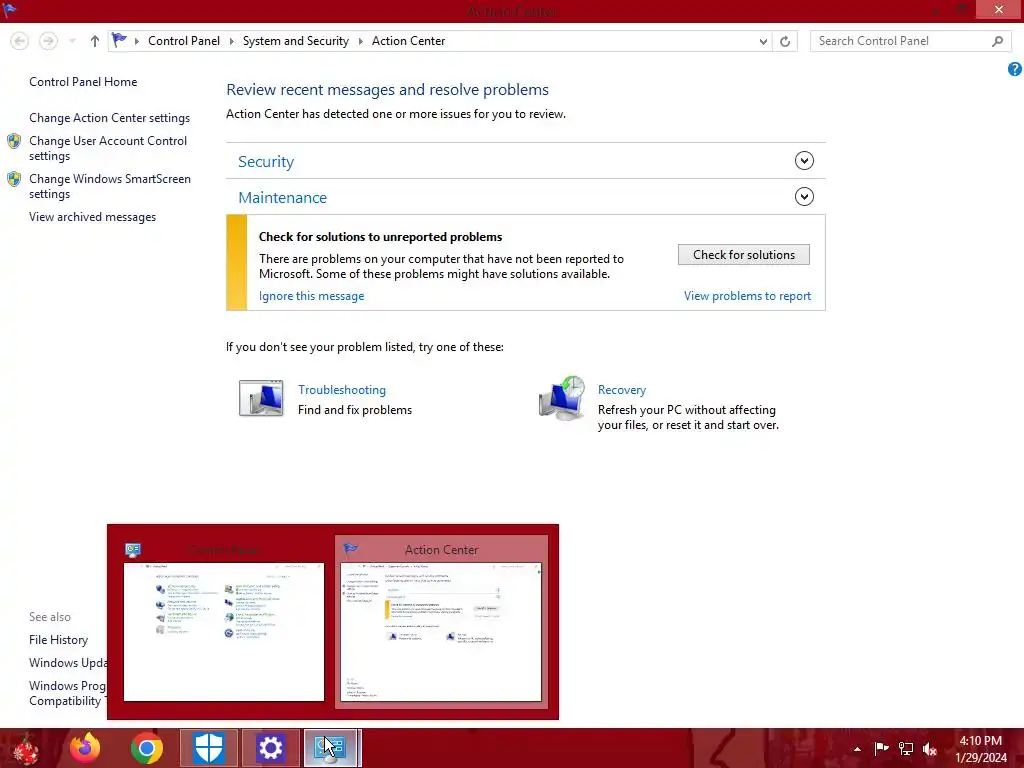Open Change Action Center settings
The height and width of the screenshot is (768, 1024).
pyautogui.click(x=109, y=118)
